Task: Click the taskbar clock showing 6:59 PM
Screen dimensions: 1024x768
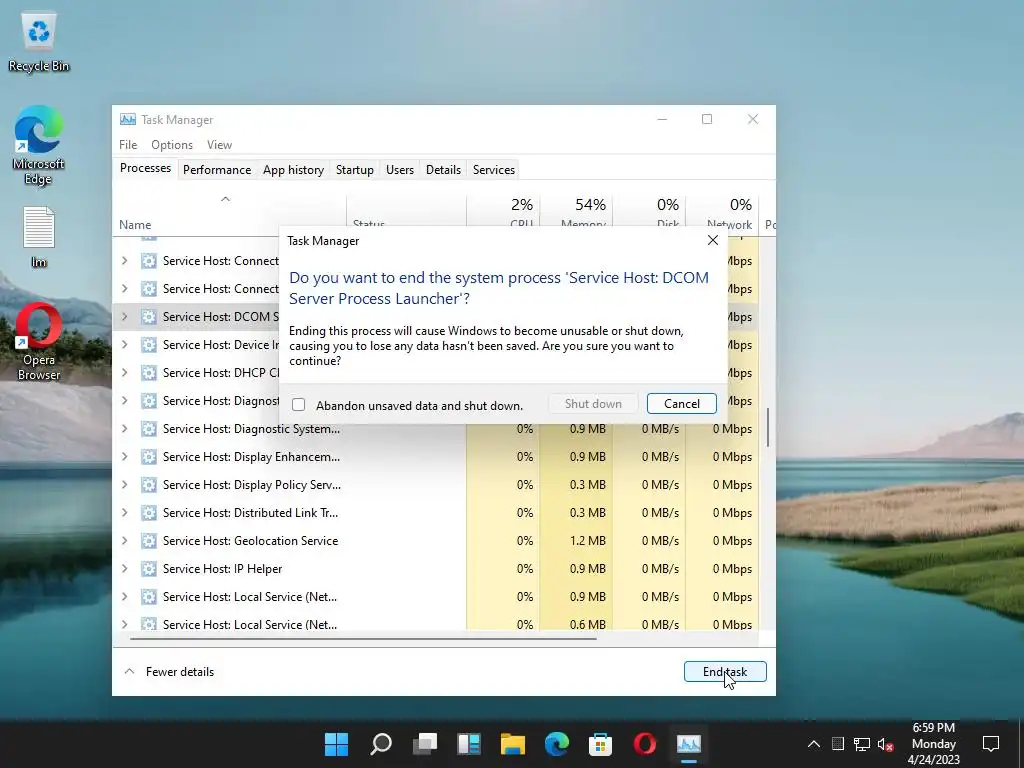Action: point(934,744)
